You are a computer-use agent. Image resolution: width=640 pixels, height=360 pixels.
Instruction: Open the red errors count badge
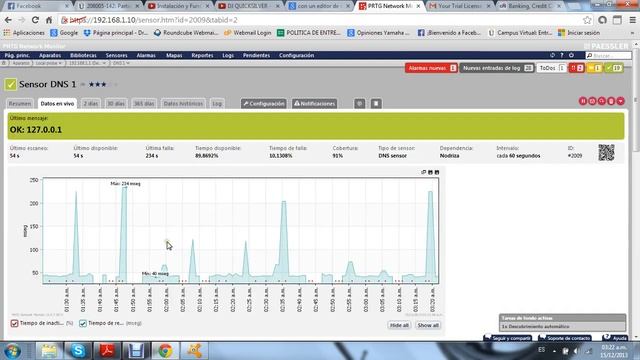pos(577,68)
